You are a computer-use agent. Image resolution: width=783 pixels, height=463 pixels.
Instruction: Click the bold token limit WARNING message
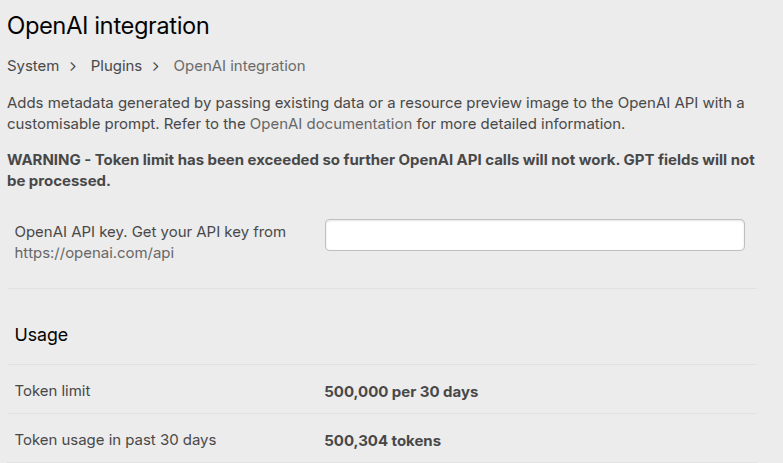[380, 160]
